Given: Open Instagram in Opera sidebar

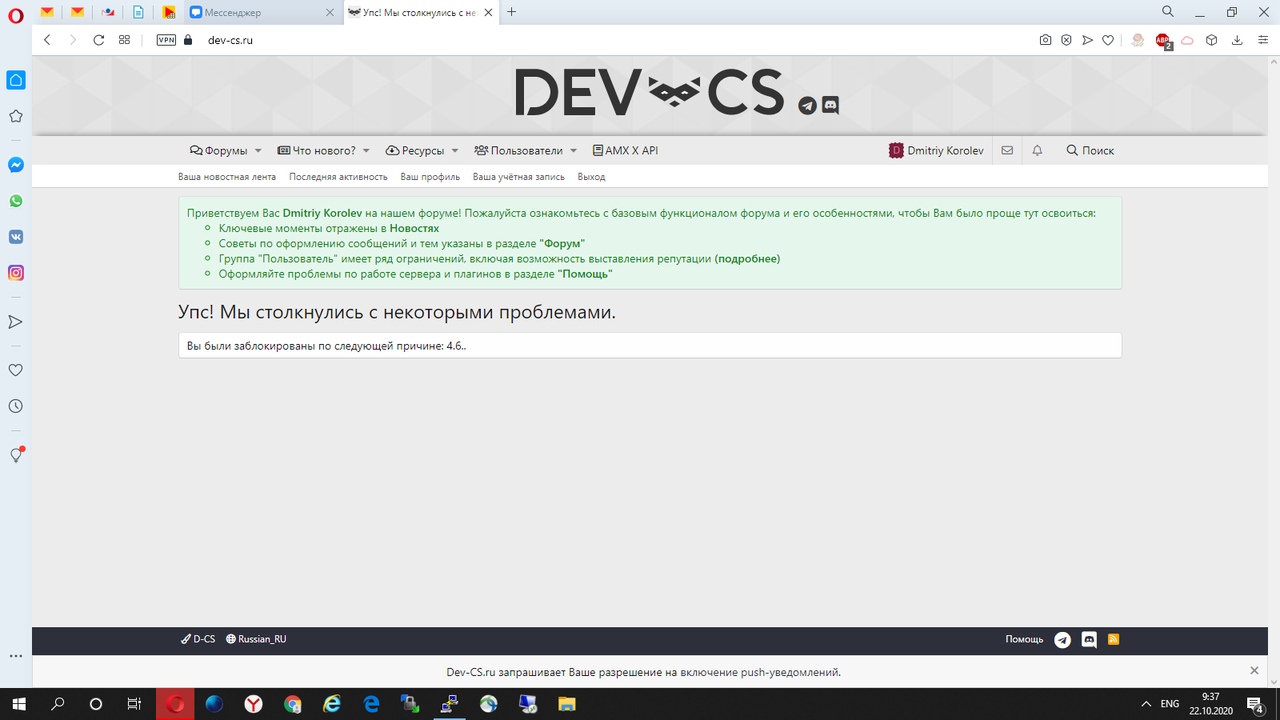Looking at the screenshot, I should point(16,273).
